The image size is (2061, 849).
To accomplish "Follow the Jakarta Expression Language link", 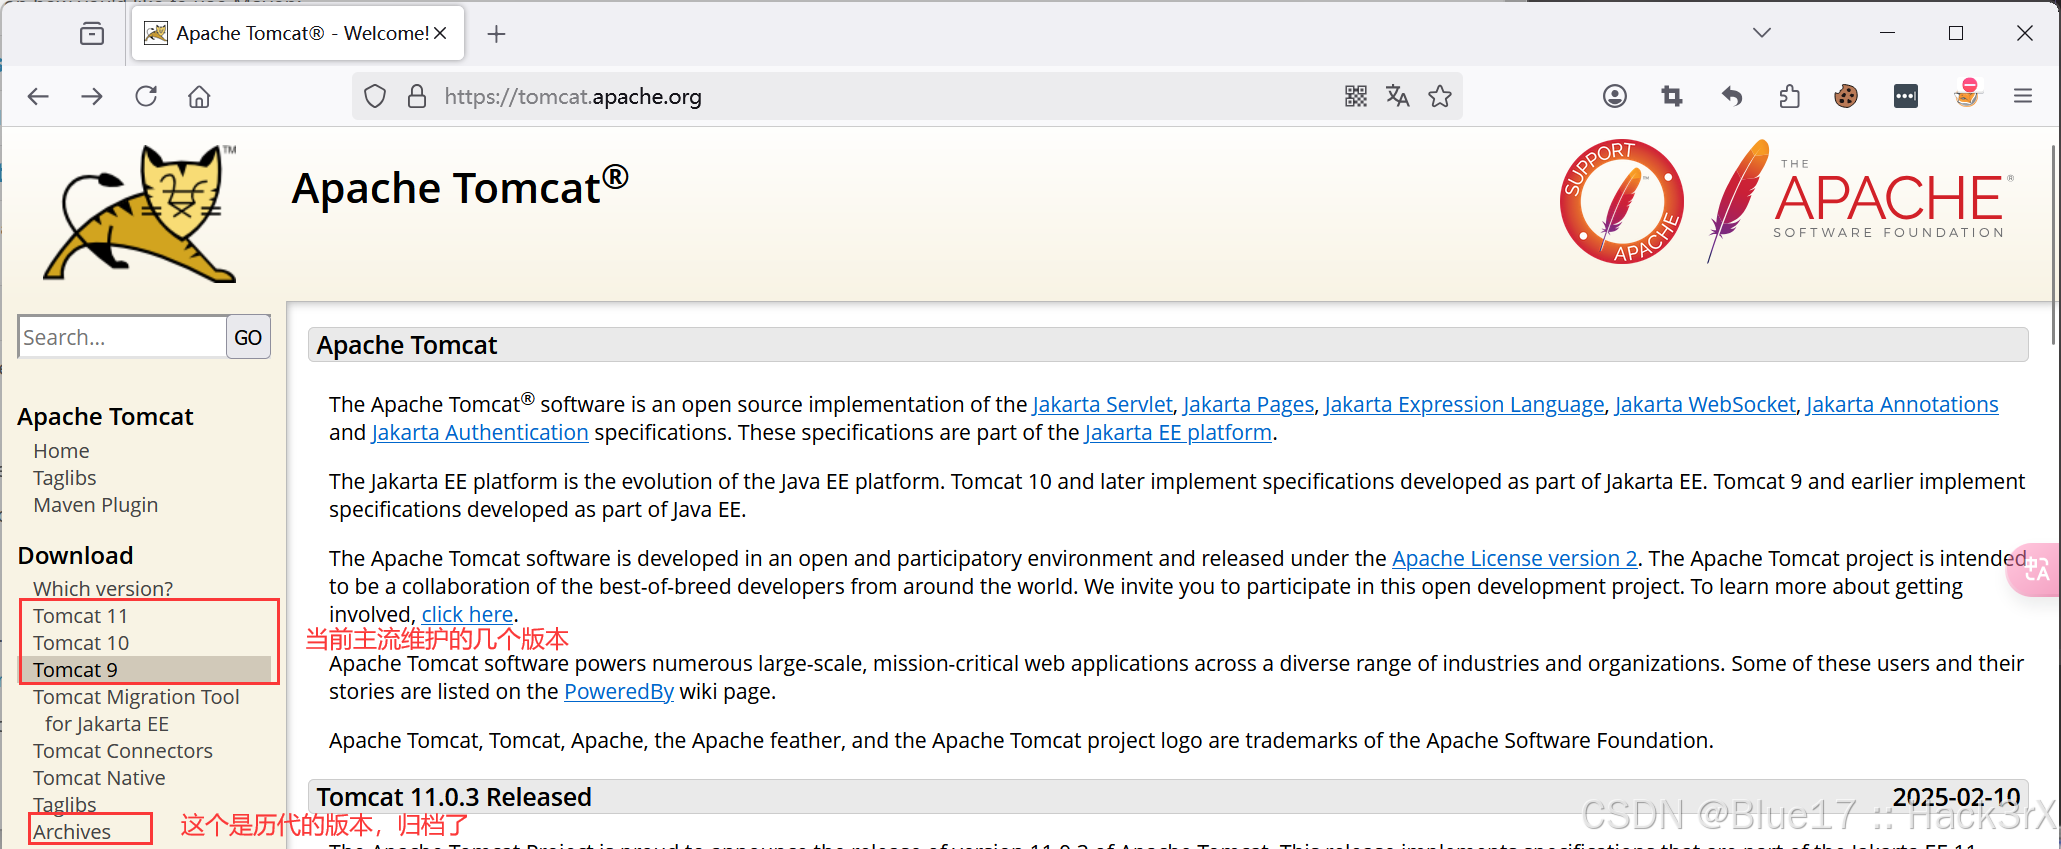I will click(1465, 404).
